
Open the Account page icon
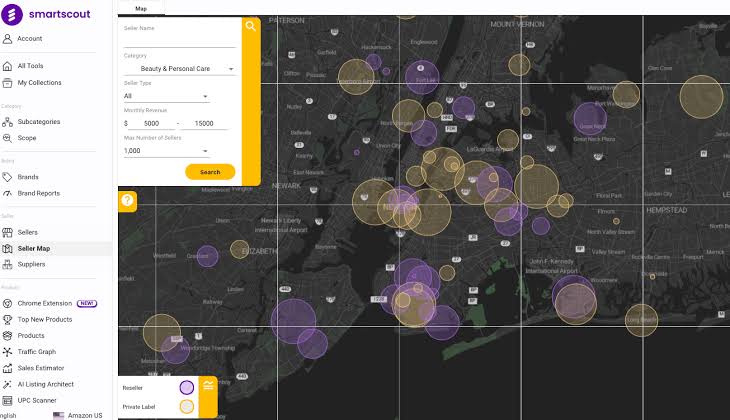click(x=7, y=39)
